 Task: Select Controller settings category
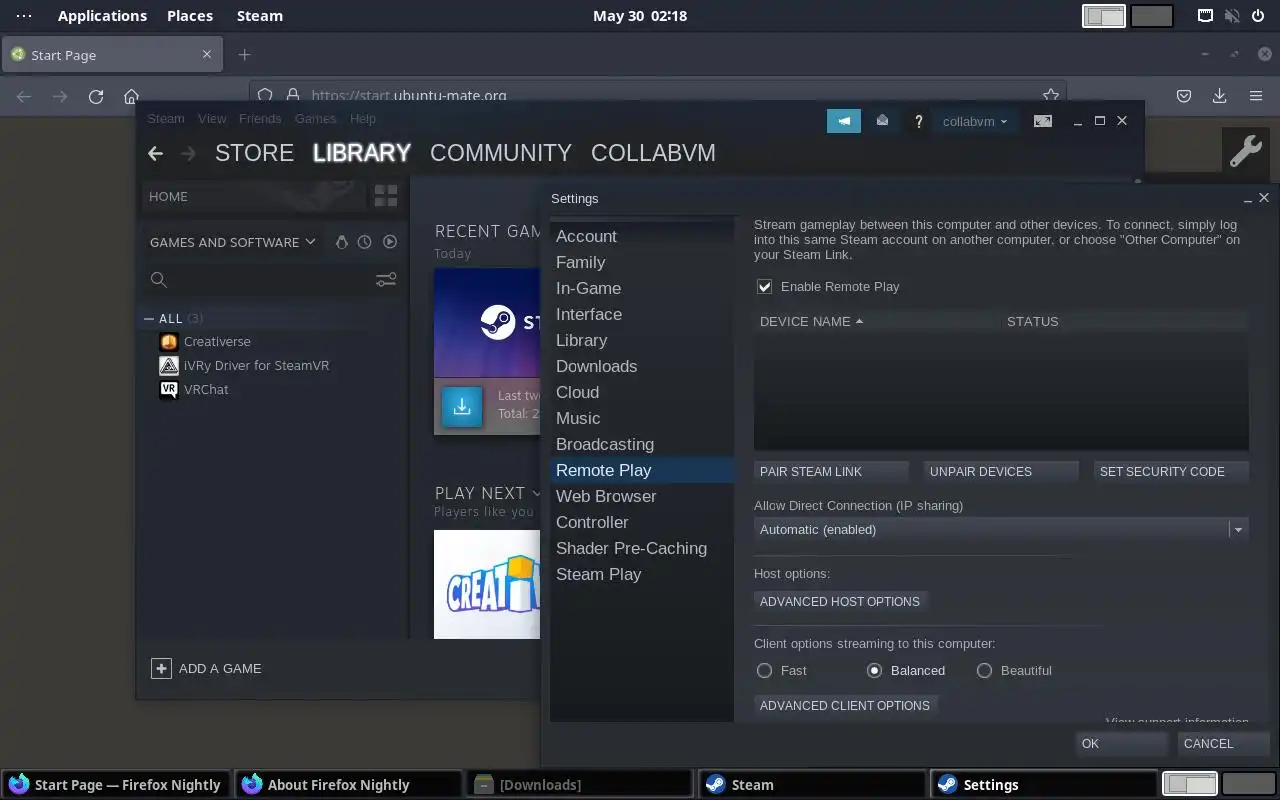tap(642, 522)
